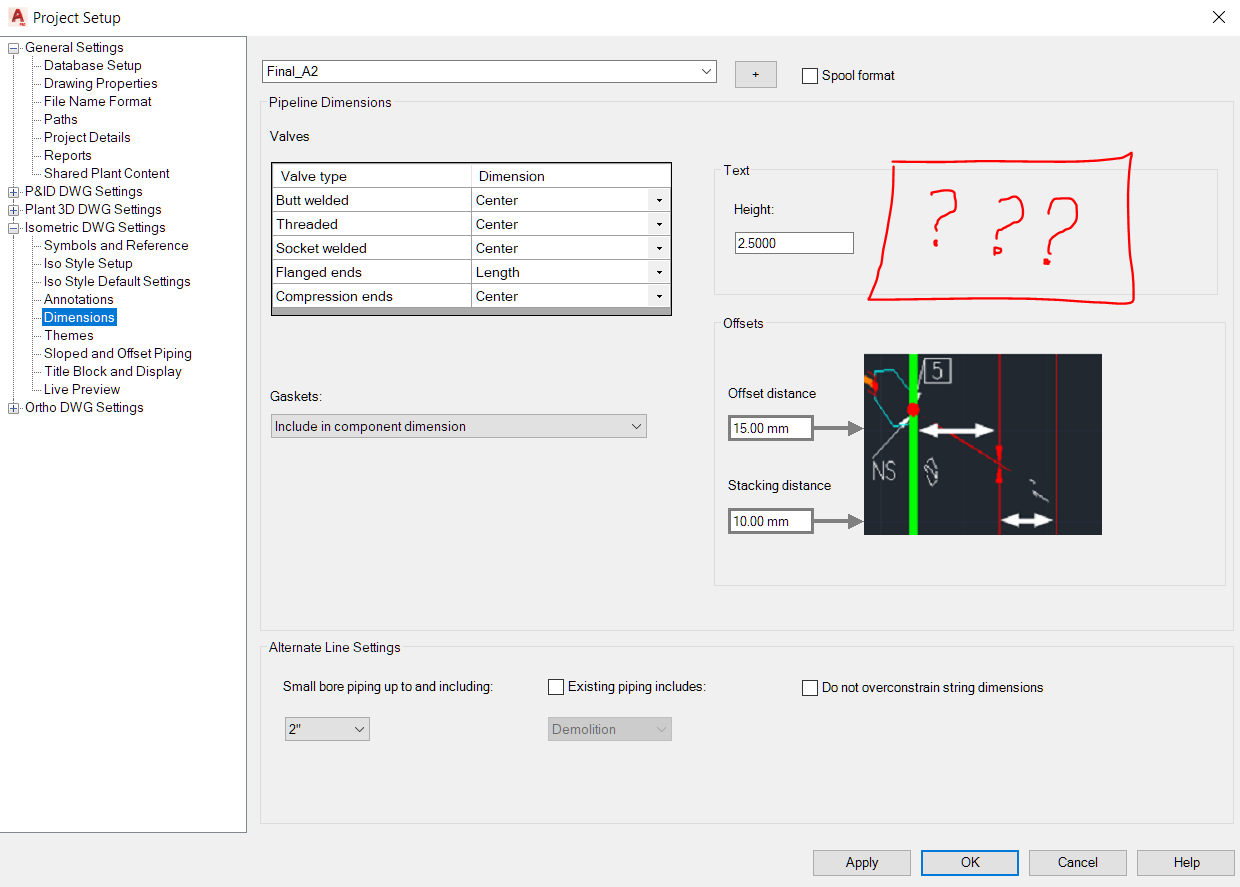1240x887 pixels.
Task: Open Help from the dialog
Action: 1185,862
